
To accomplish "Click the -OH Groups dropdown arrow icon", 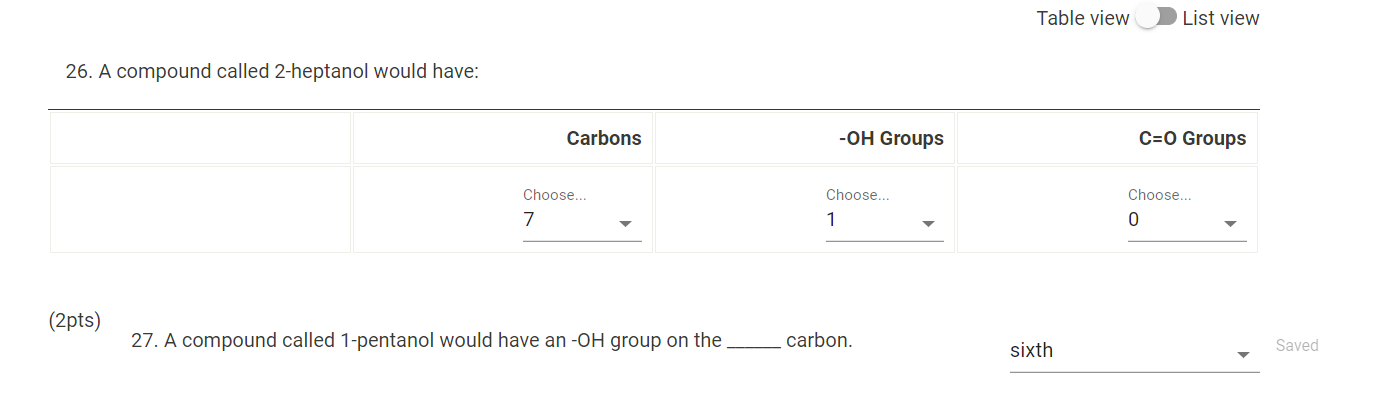I will click(x=928, y=223).
